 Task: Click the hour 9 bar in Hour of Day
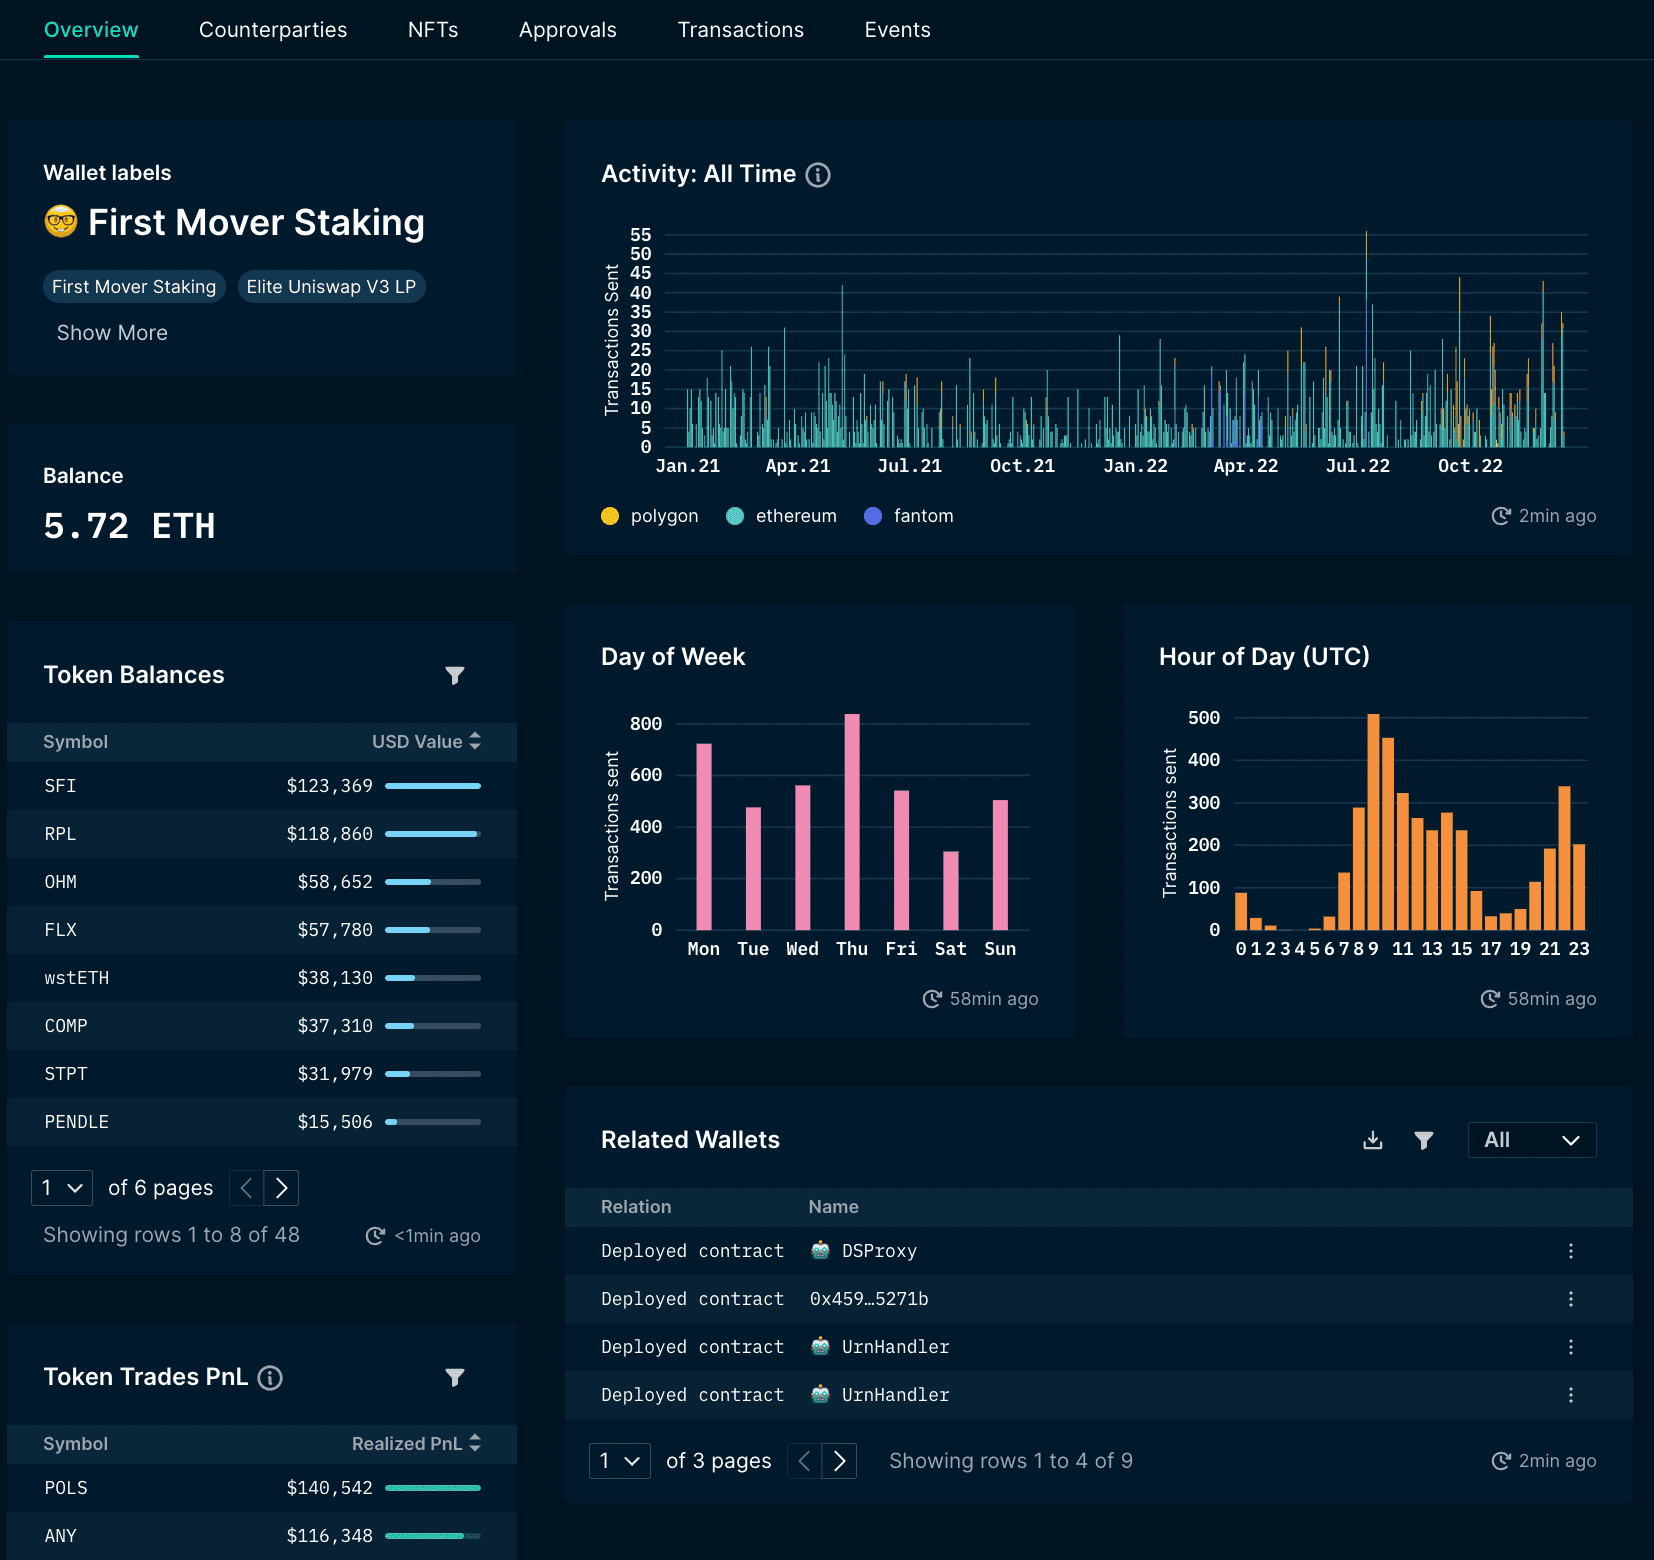[1373, 822]
